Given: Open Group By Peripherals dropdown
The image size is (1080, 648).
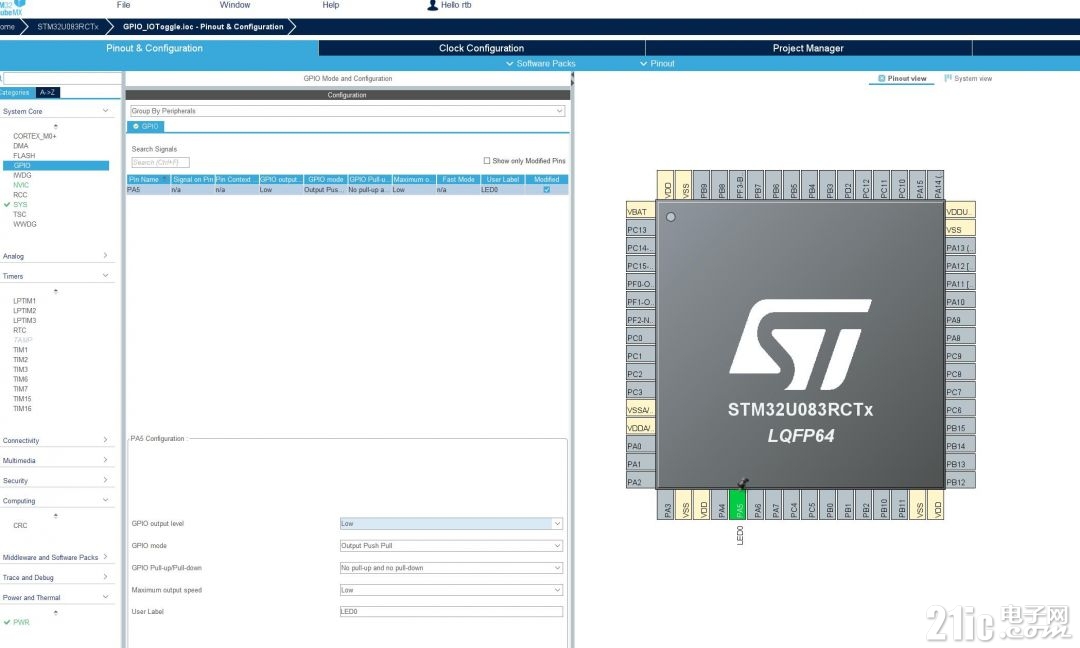Looking at the screenshot, I should [347, 111].
